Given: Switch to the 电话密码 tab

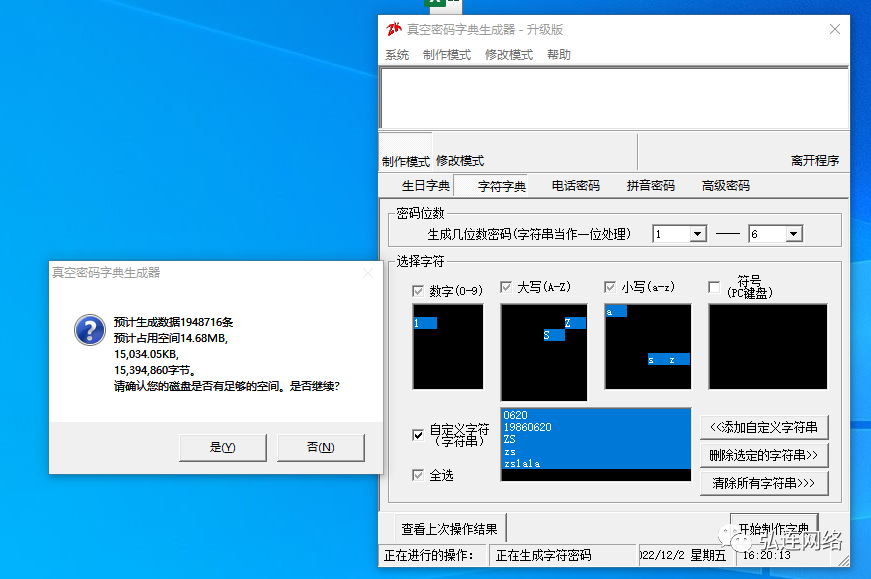Looking at the screenshot, I should point(575,186).
